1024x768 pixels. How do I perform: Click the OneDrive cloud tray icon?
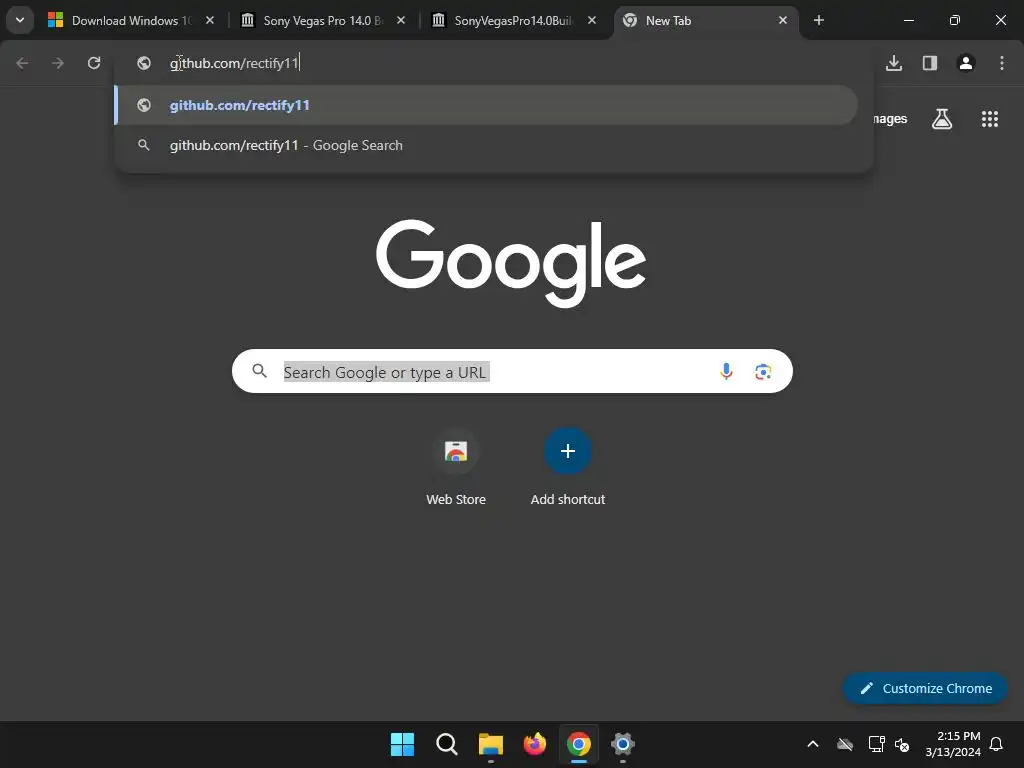pos(845,744)
